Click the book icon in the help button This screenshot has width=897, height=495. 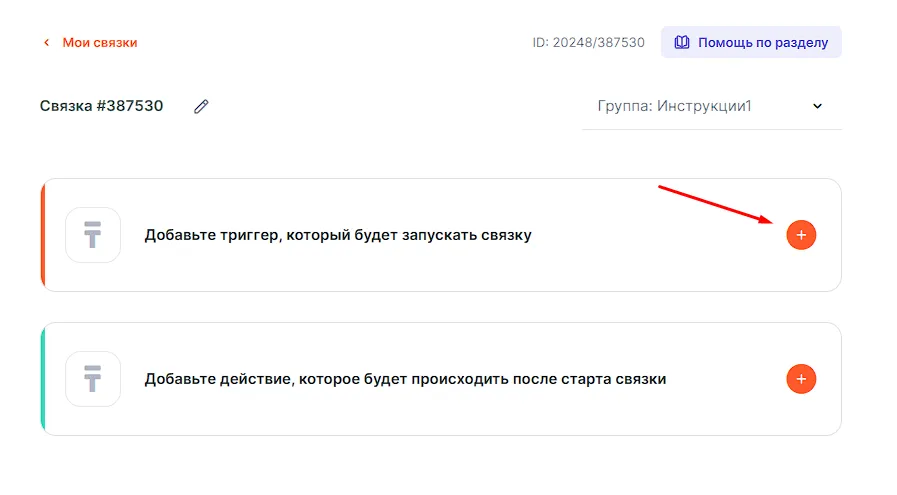coord(682,43)
